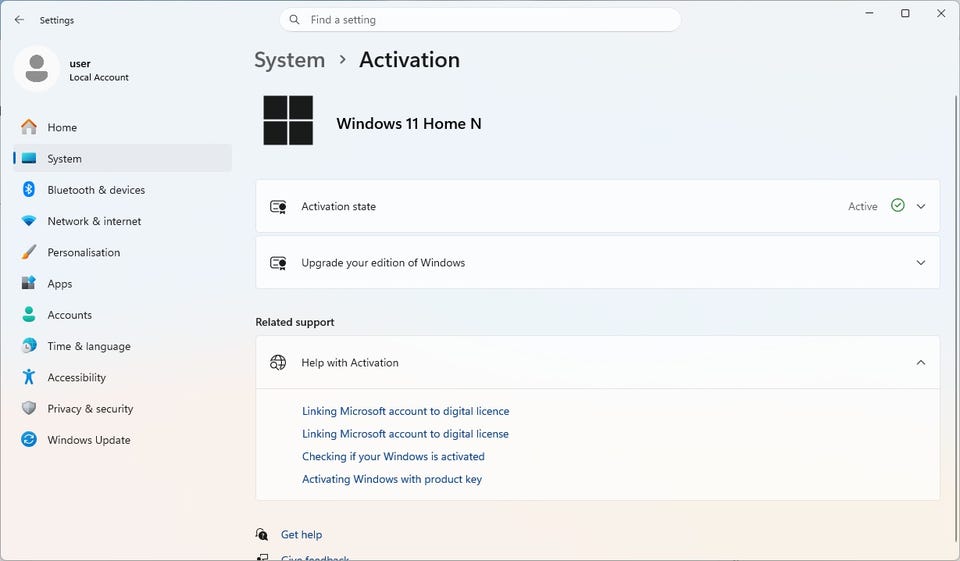Viewport: 960px width, 561px height.
Task: Select Accounts in the sidebar
Action: pyautogui.click(x=70, y=315)
